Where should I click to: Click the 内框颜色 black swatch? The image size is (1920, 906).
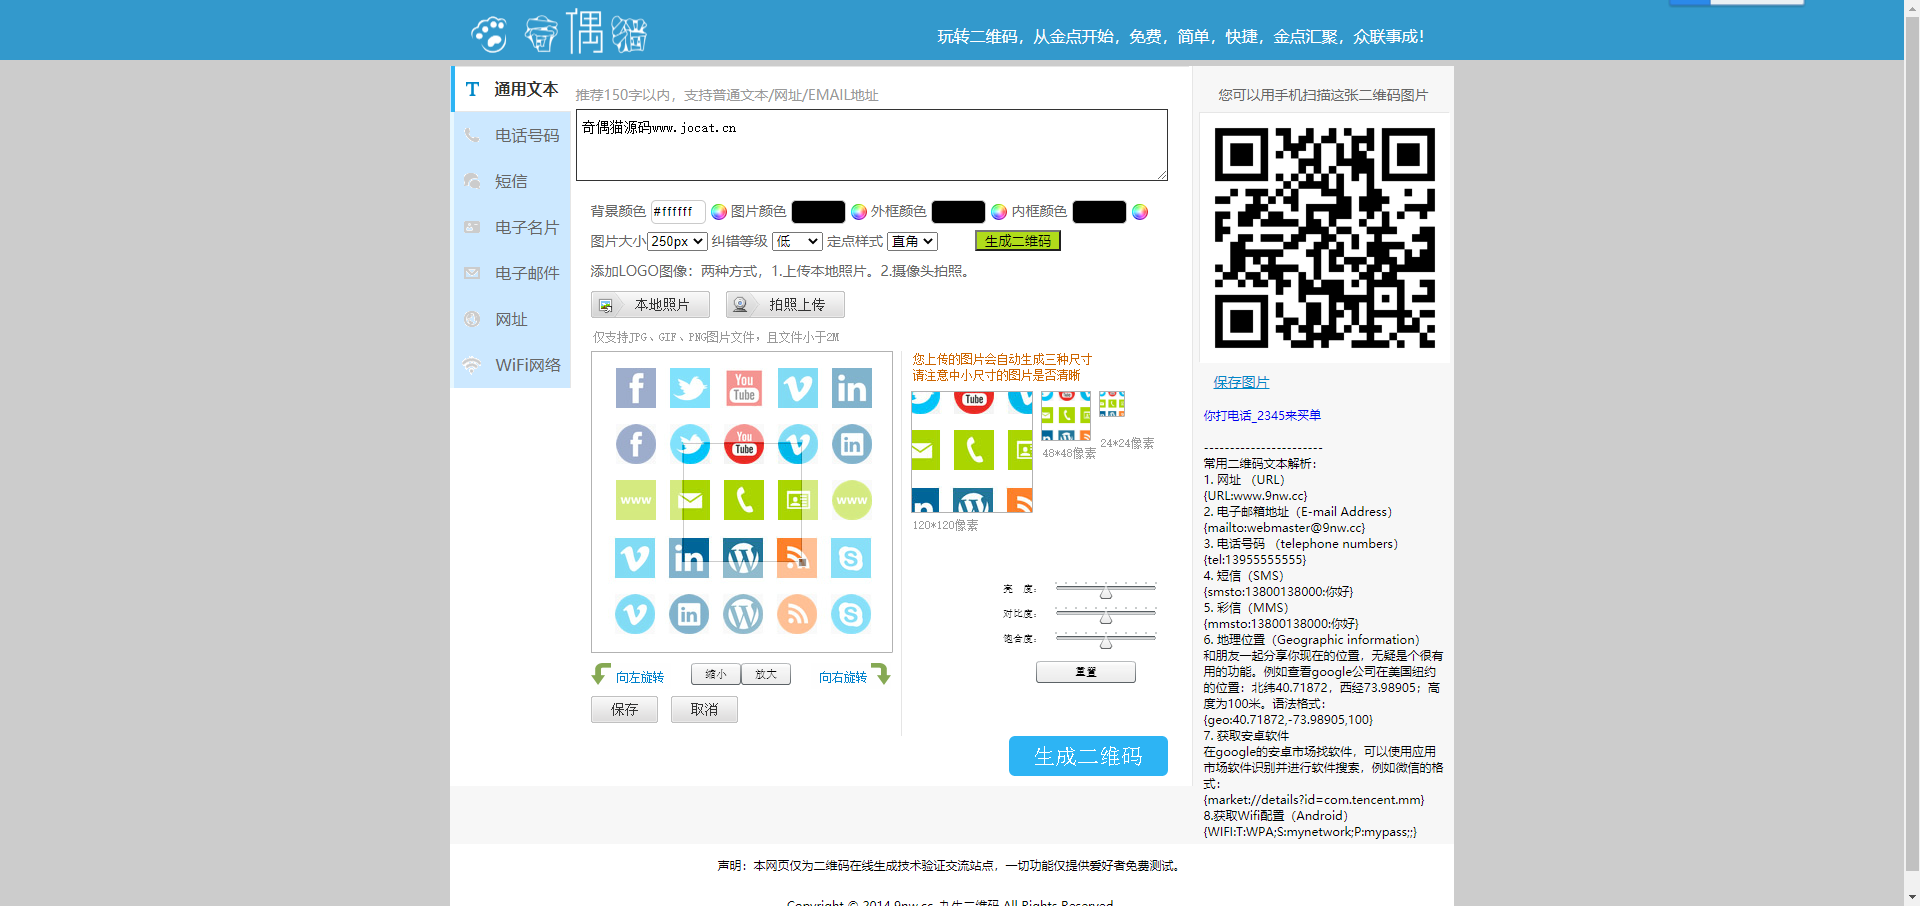pos(1099,212)
